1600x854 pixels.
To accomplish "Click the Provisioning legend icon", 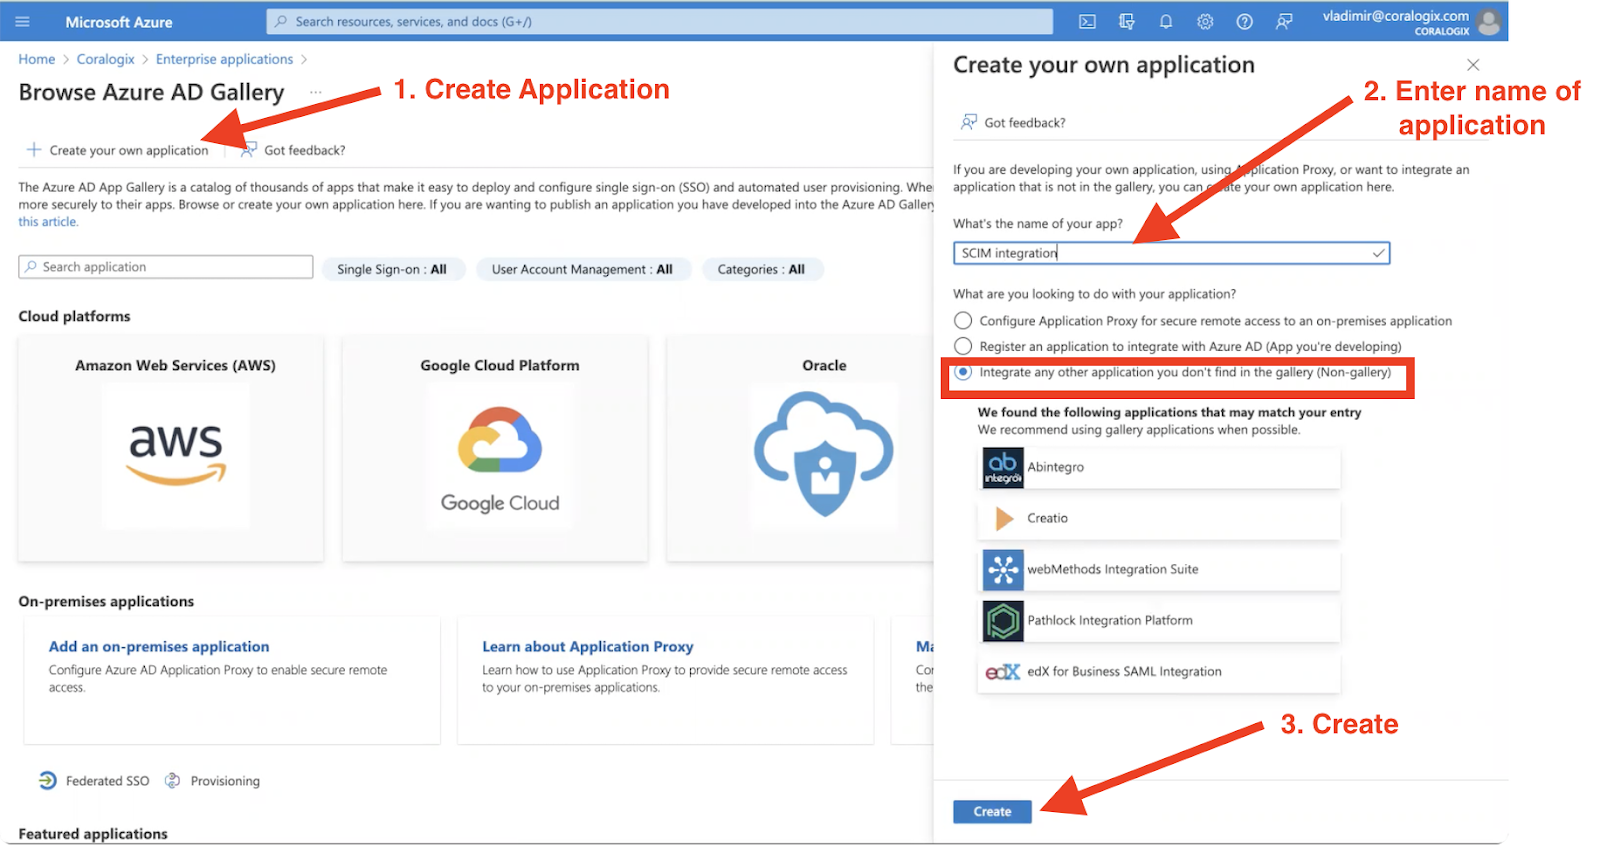I will coord(173,781).
